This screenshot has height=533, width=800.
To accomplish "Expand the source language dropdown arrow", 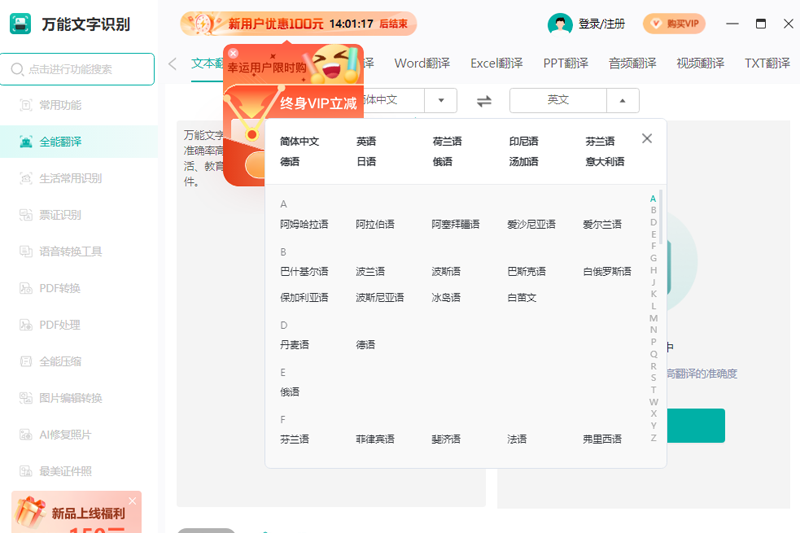I will (441, 100).
